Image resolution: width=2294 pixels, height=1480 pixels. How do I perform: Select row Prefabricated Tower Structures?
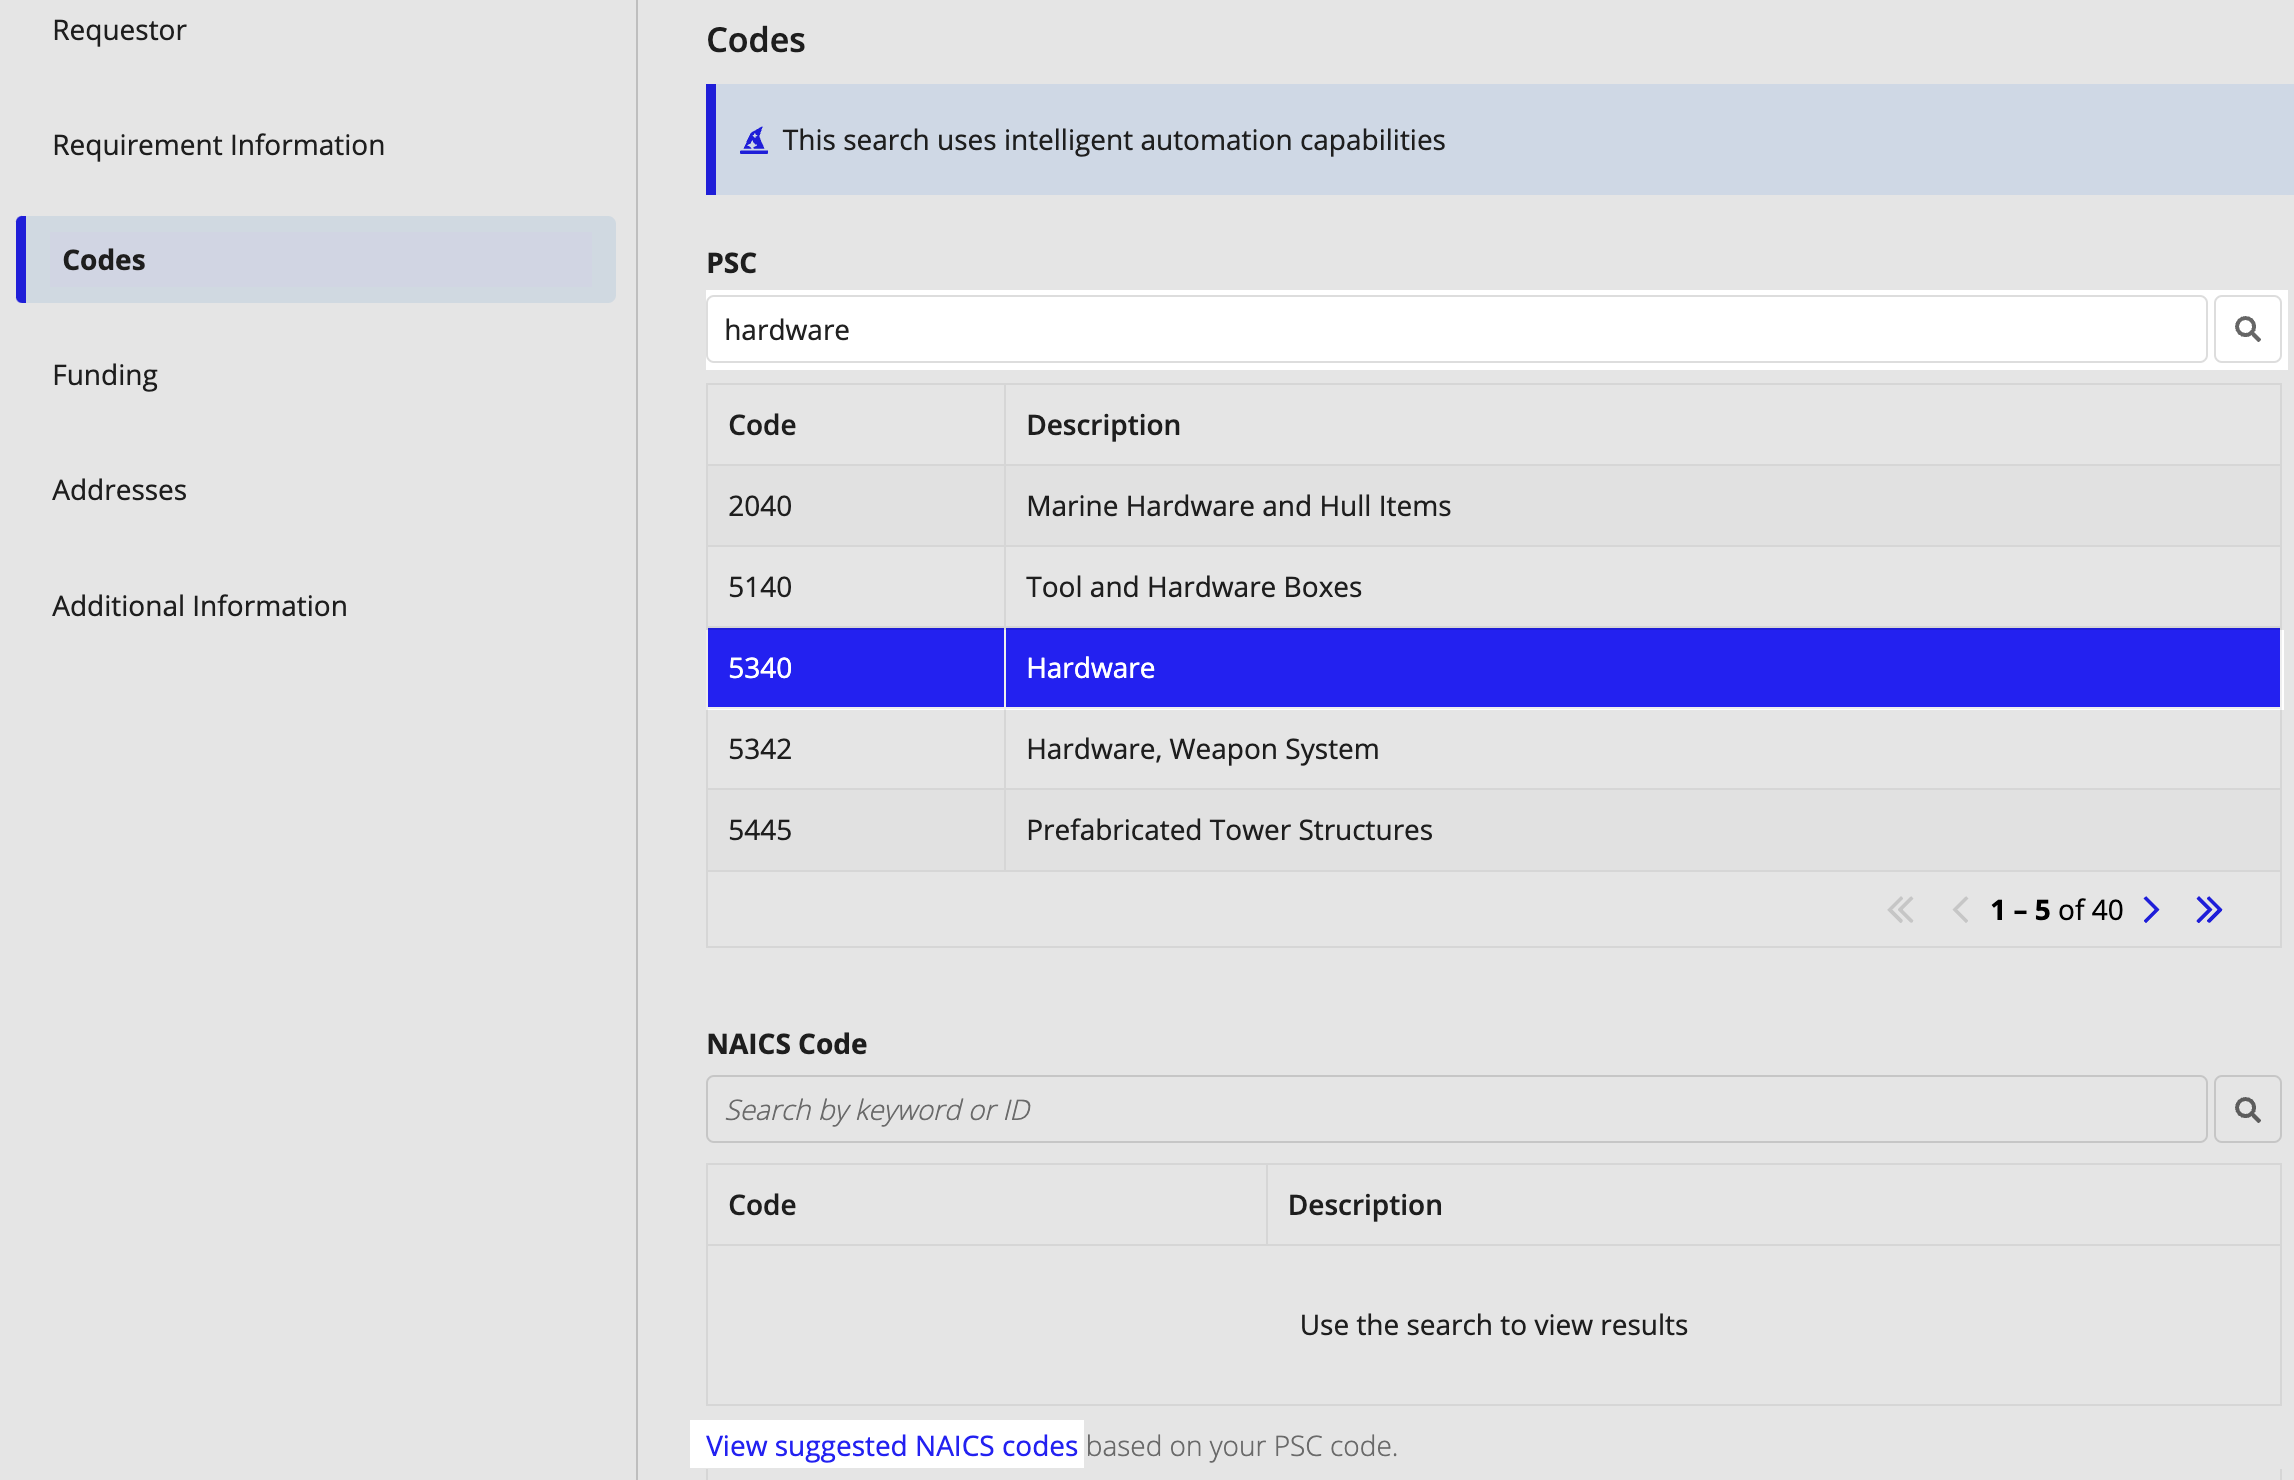[1493, 830]
